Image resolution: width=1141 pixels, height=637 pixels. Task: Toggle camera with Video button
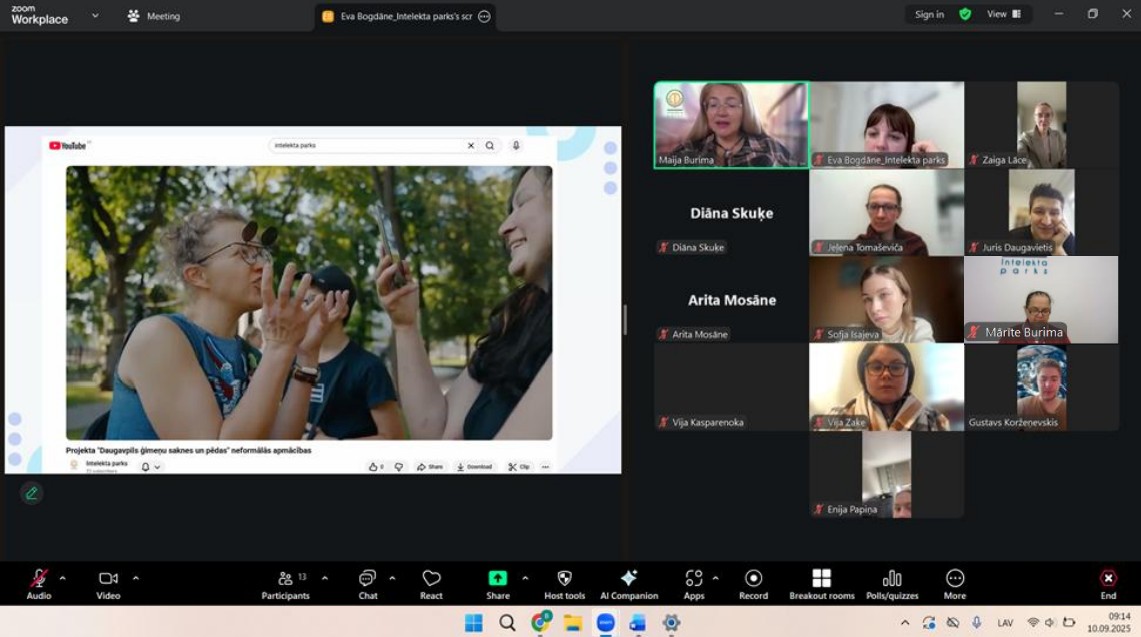point(108,584)
